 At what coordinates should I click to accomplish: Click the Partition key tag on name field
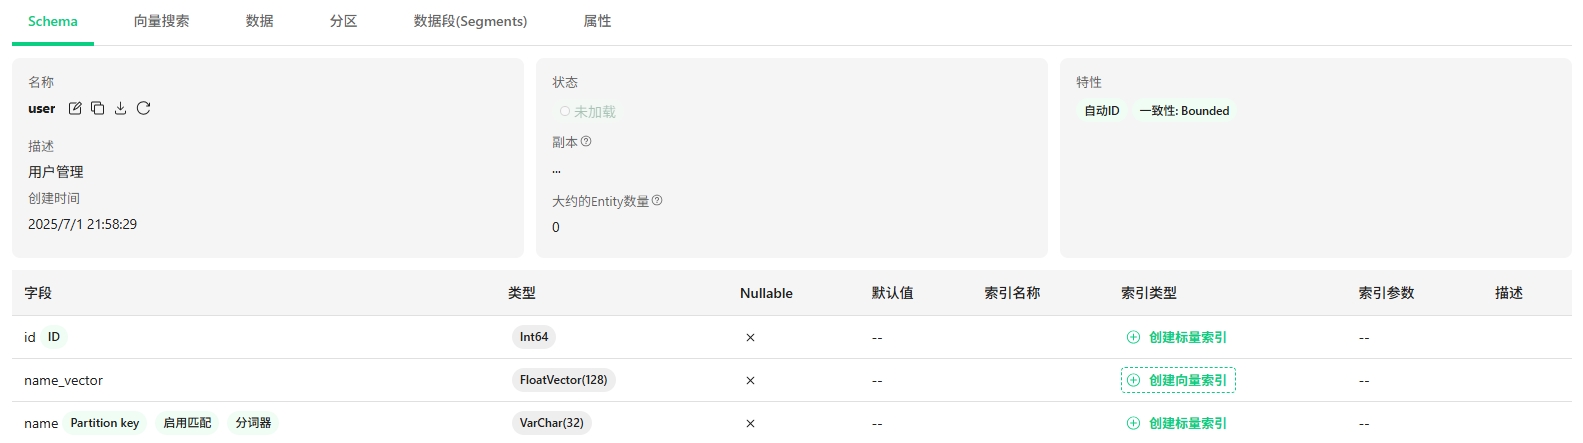[104, 423]
